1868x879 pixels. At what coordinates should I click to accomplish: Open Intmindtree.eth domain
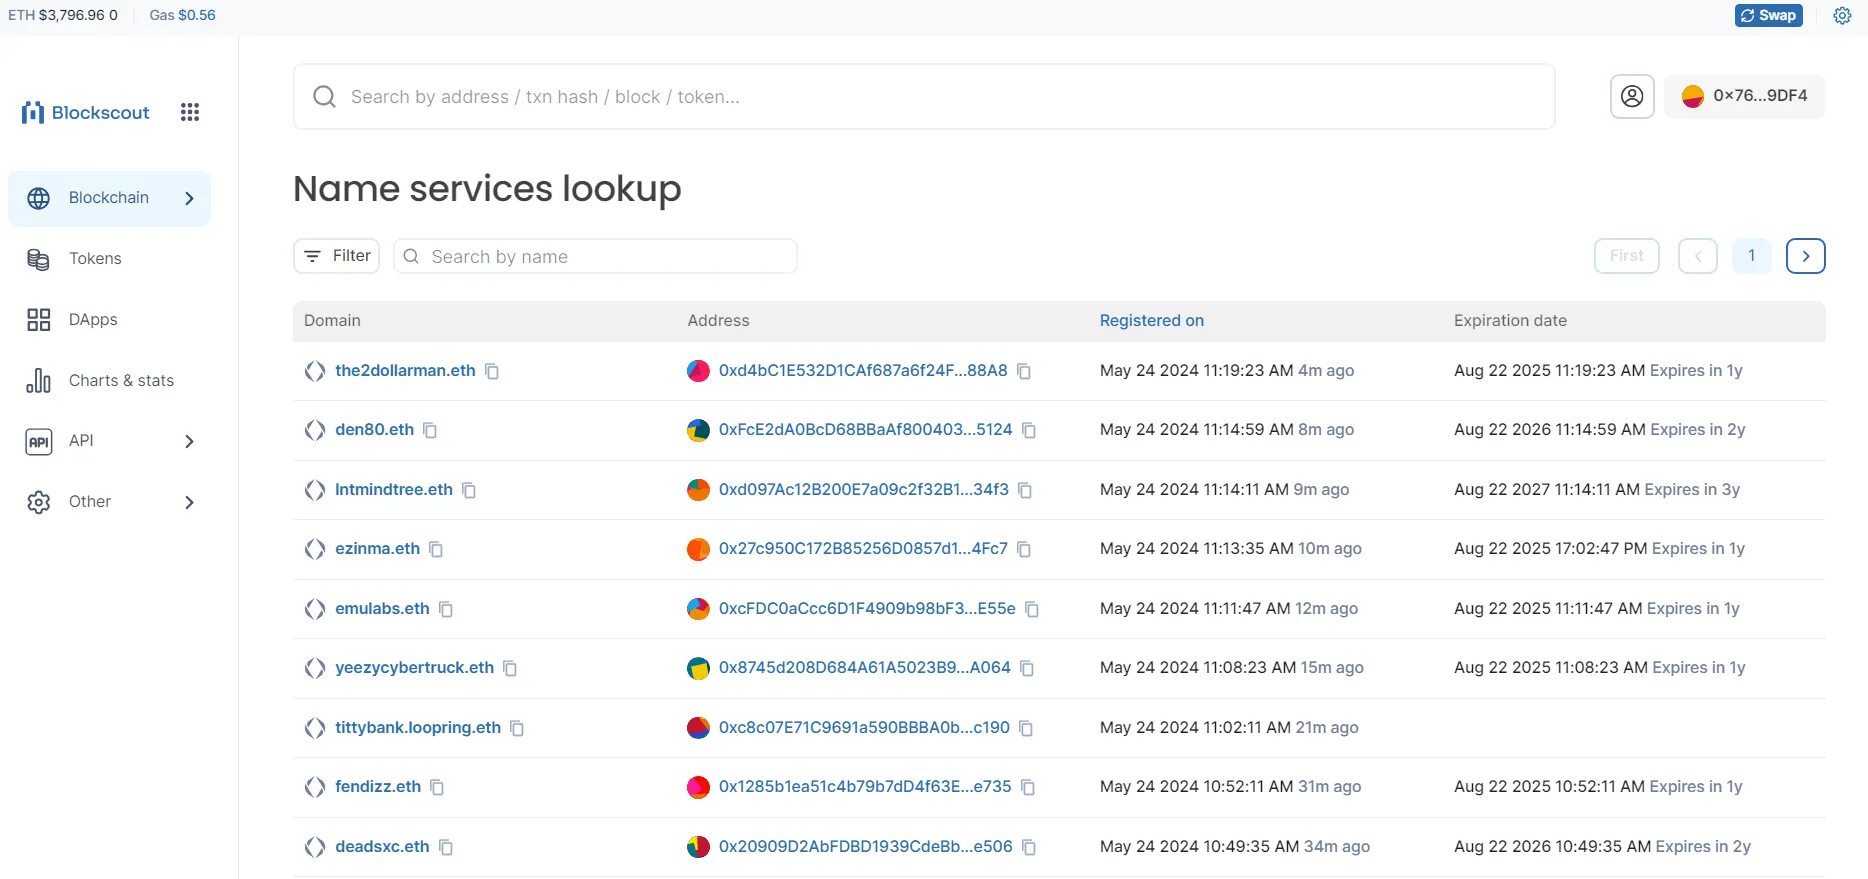click(394, 489)
